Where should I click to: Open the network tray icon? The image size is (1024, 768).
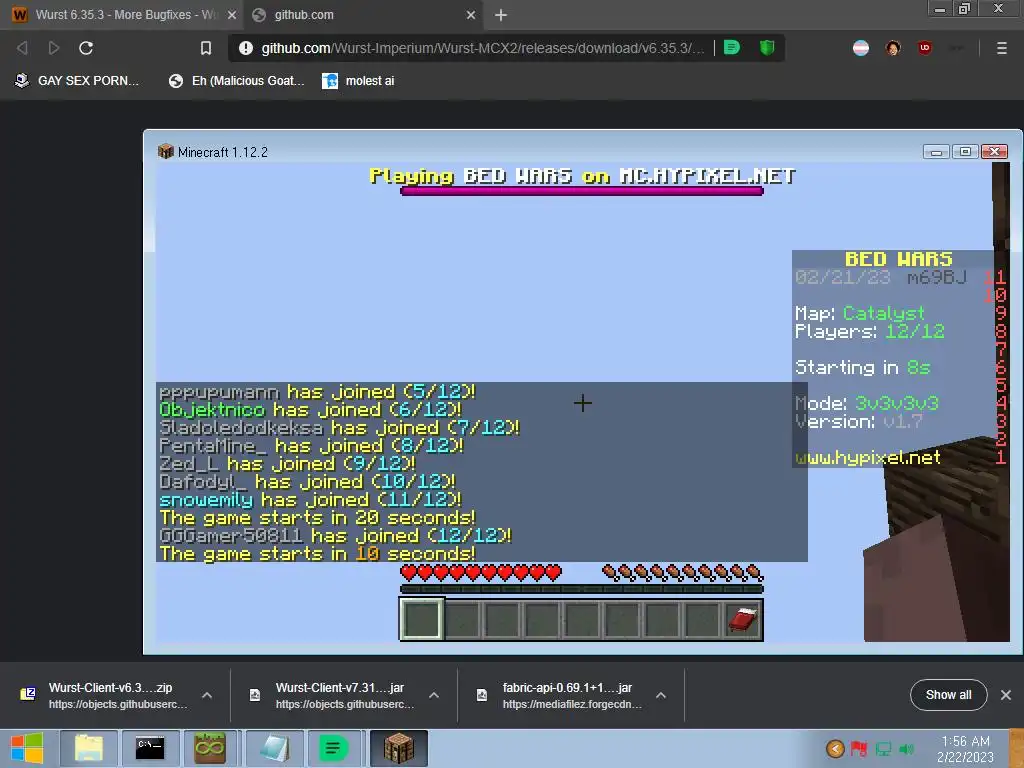click(x=883, y=748)
